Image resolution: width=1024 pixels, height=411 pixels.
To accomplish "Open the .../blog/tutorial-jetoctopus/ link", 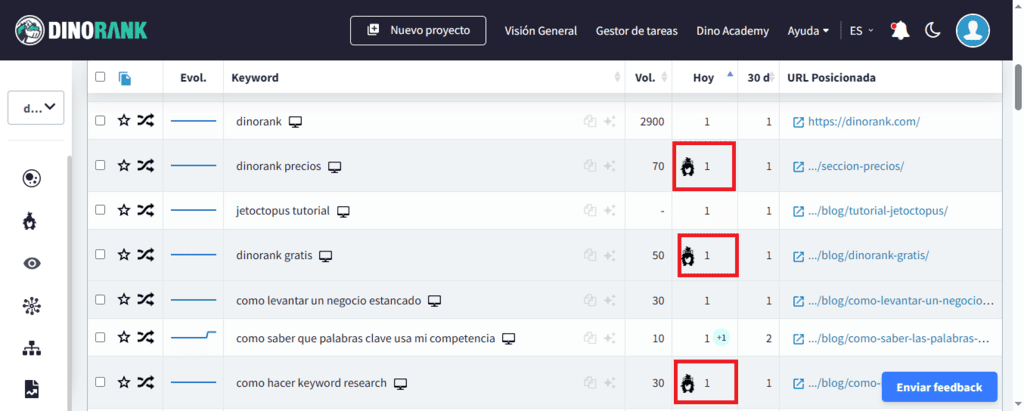I will pyautogui.click(x=878, y=211).
